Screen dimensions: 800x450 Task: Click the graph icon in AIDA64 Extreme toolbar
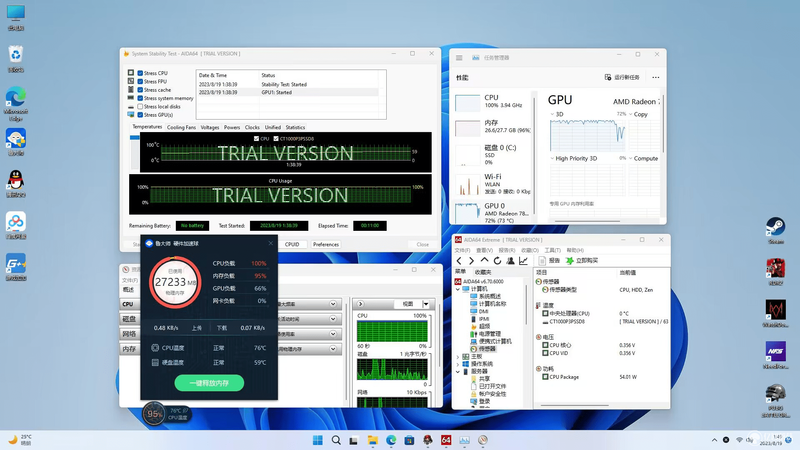coord(523,261)
